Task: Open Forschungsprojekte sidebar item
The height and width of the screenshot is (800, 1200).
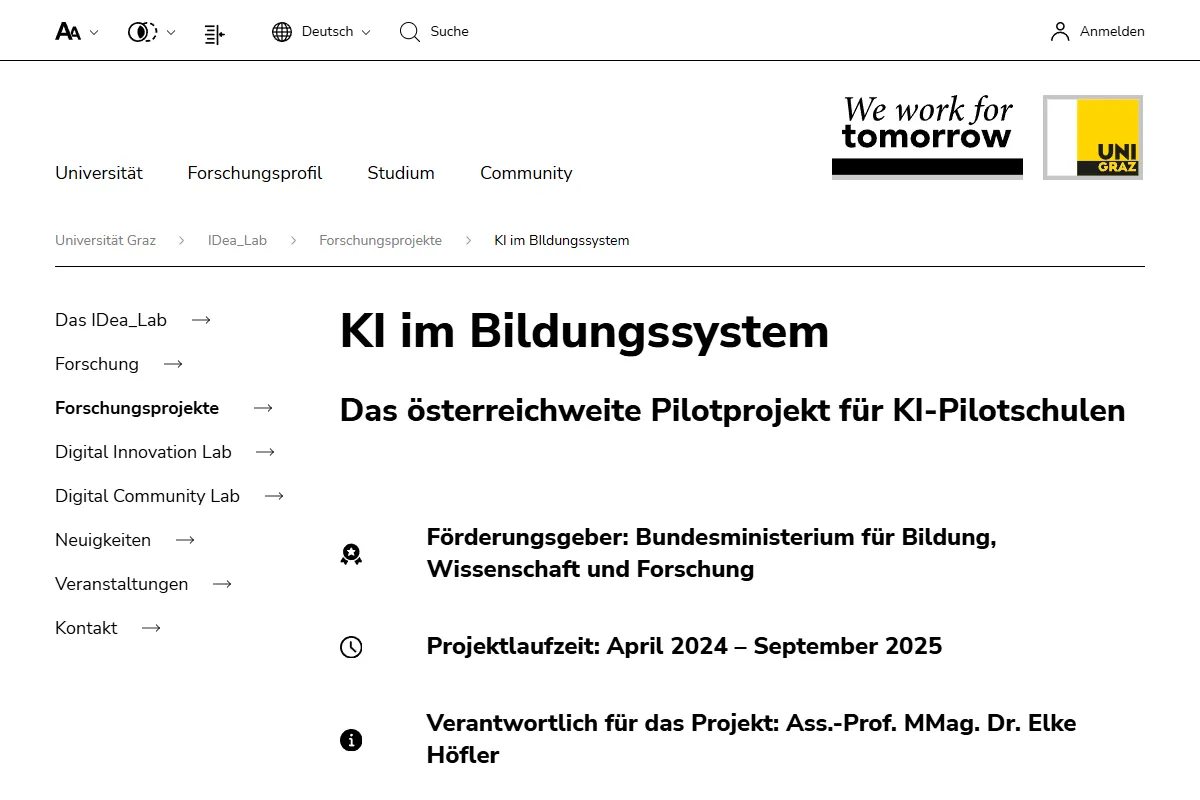Action: 137,408
